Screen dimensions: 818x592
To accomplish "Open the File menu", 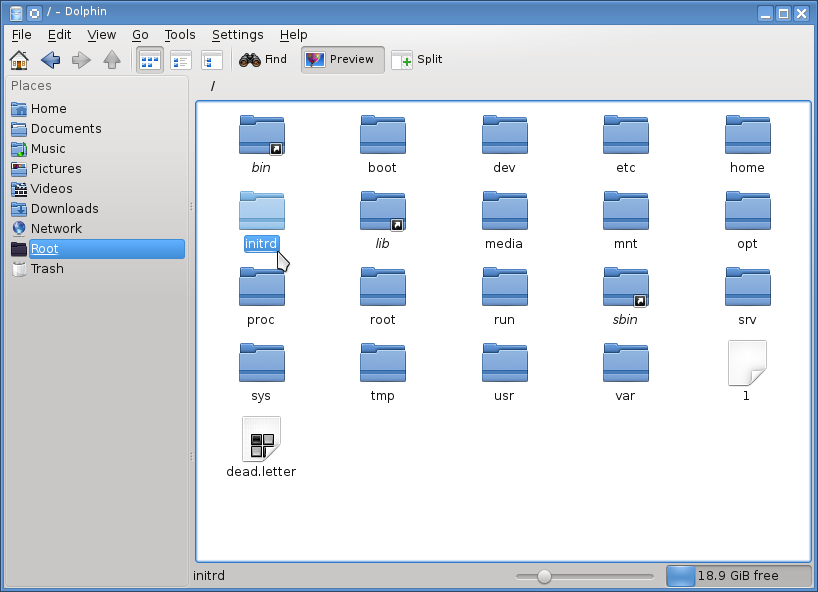I will click(x=21, y=35).
